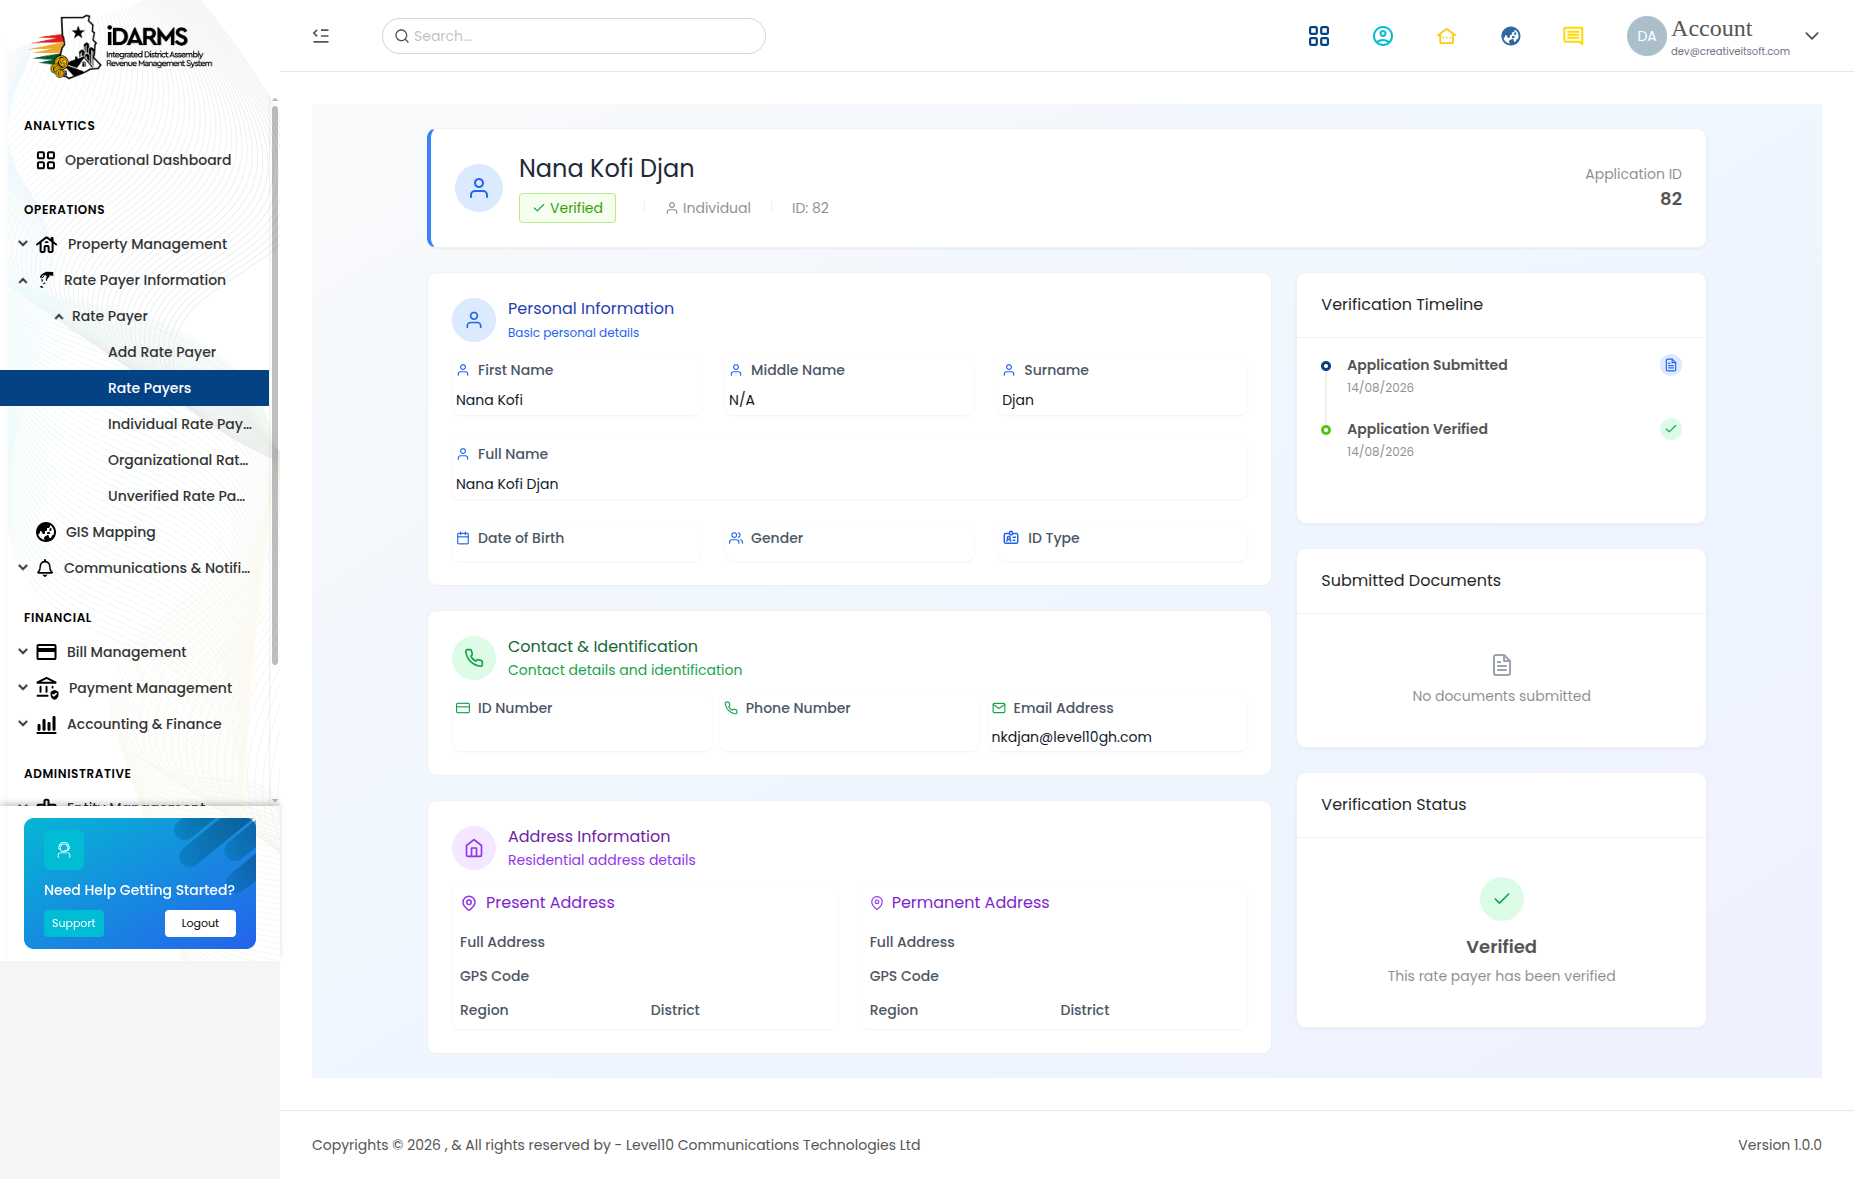The width and height of the screenshot is (1854, 1179).
Task: Click the support agent icon in help card
Action: tap(64, 850)
